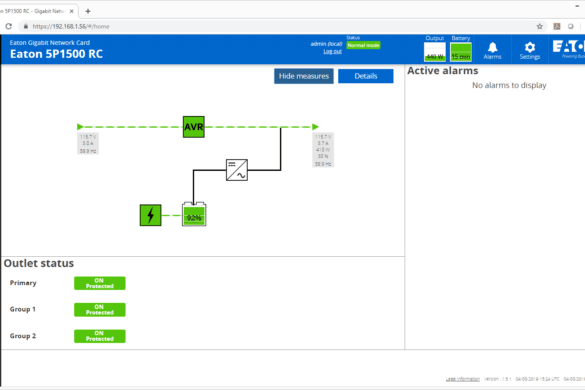Click Primary outlet ON Protected status
The height and width of the screenshot is (390, 585).
click(x=100, y=283)
